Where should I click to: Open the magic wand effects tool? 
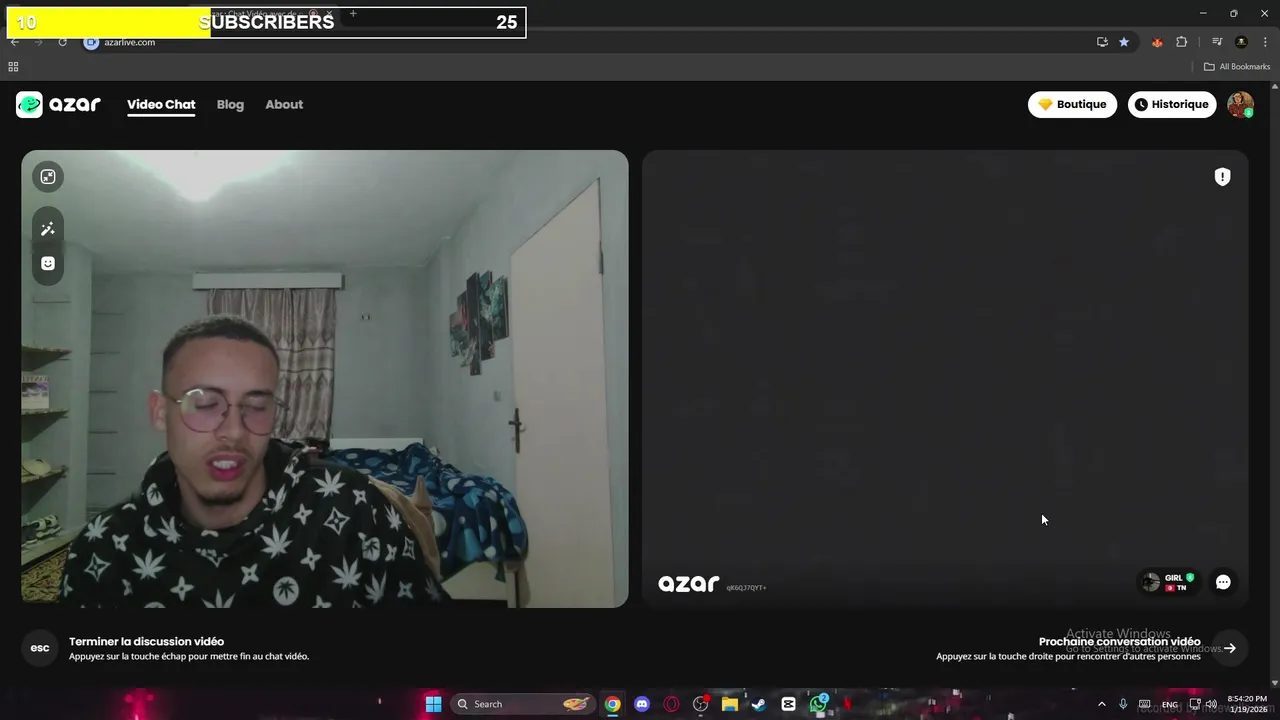(x=48, y=229)
